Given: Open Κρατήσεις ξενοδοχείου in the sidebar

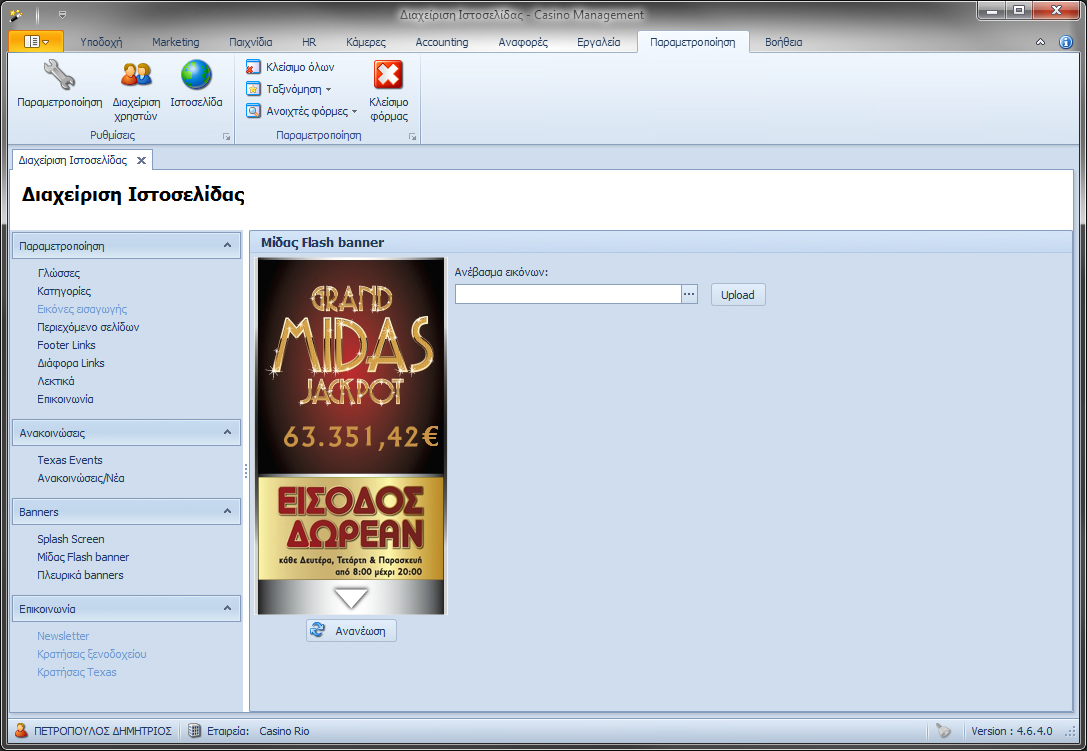Looking at the screenshot, I should tap(92, 655).
